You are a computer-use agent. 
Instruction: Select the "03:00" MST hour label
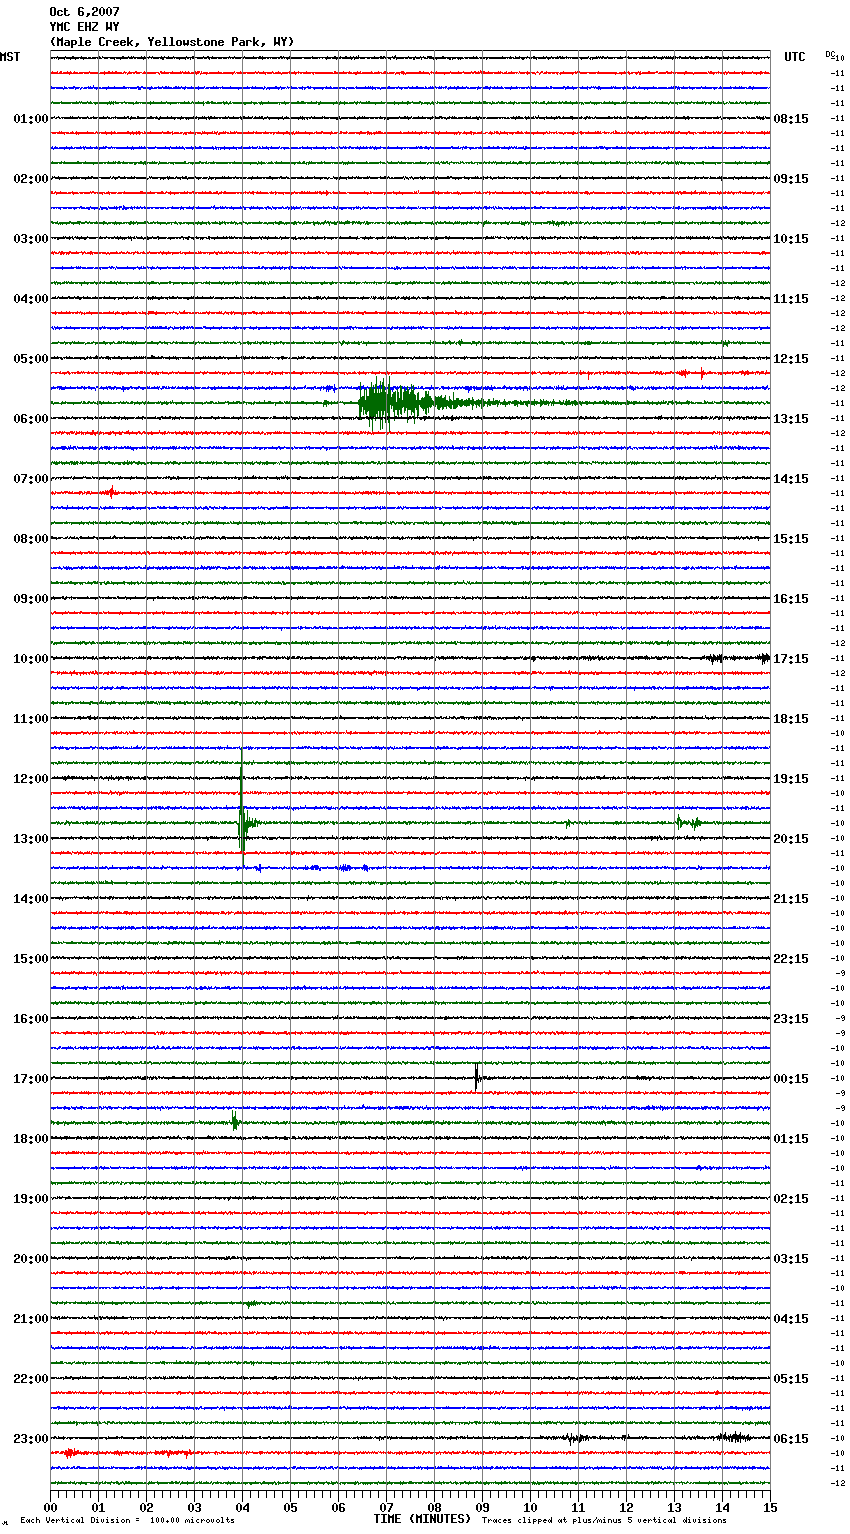pos(31,239)
